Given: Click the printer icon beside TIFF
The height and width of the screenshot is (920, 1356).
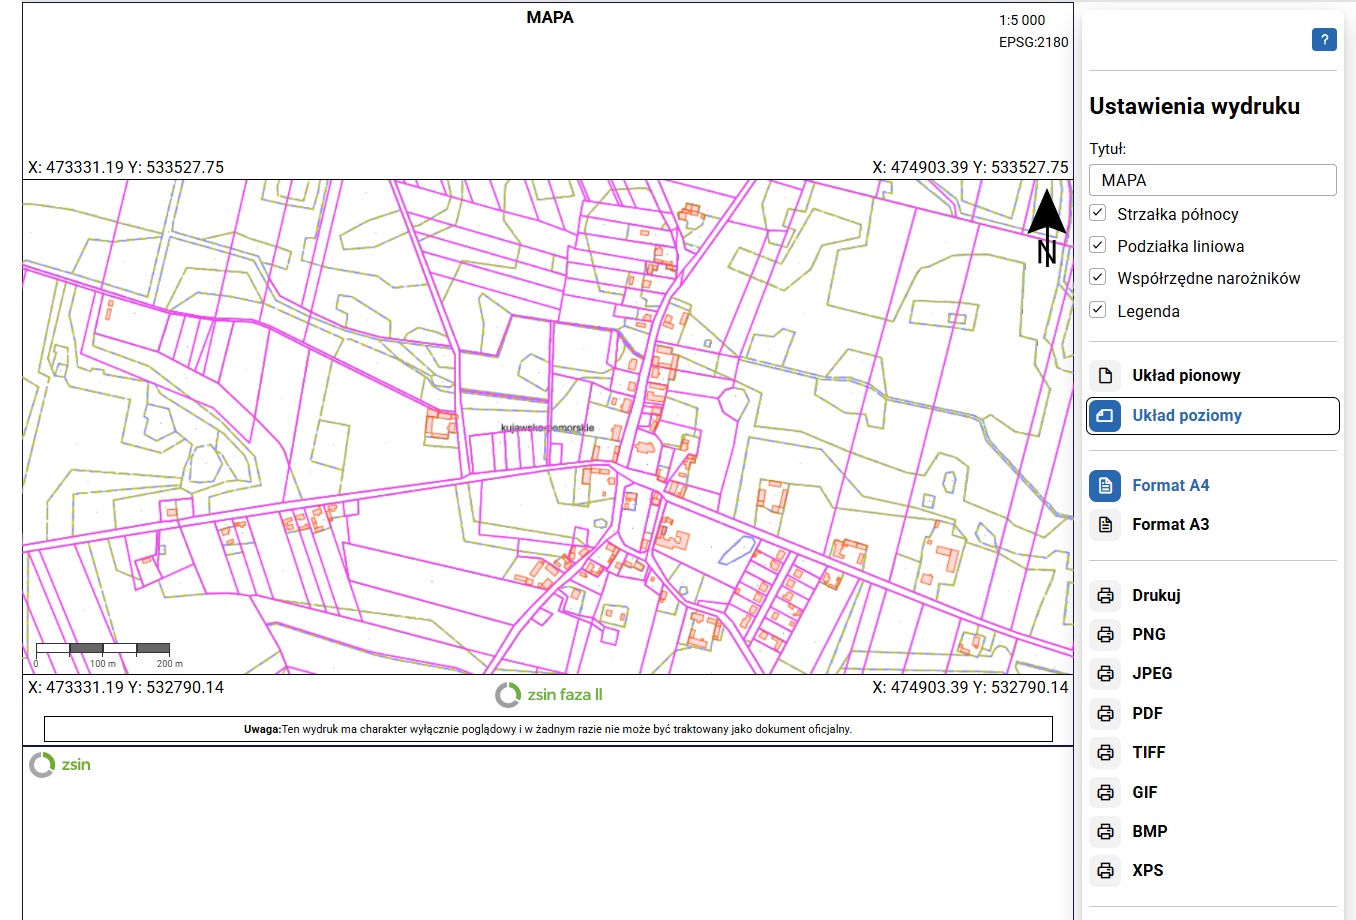Looking at the screenshot, I should click(1105, 753).
